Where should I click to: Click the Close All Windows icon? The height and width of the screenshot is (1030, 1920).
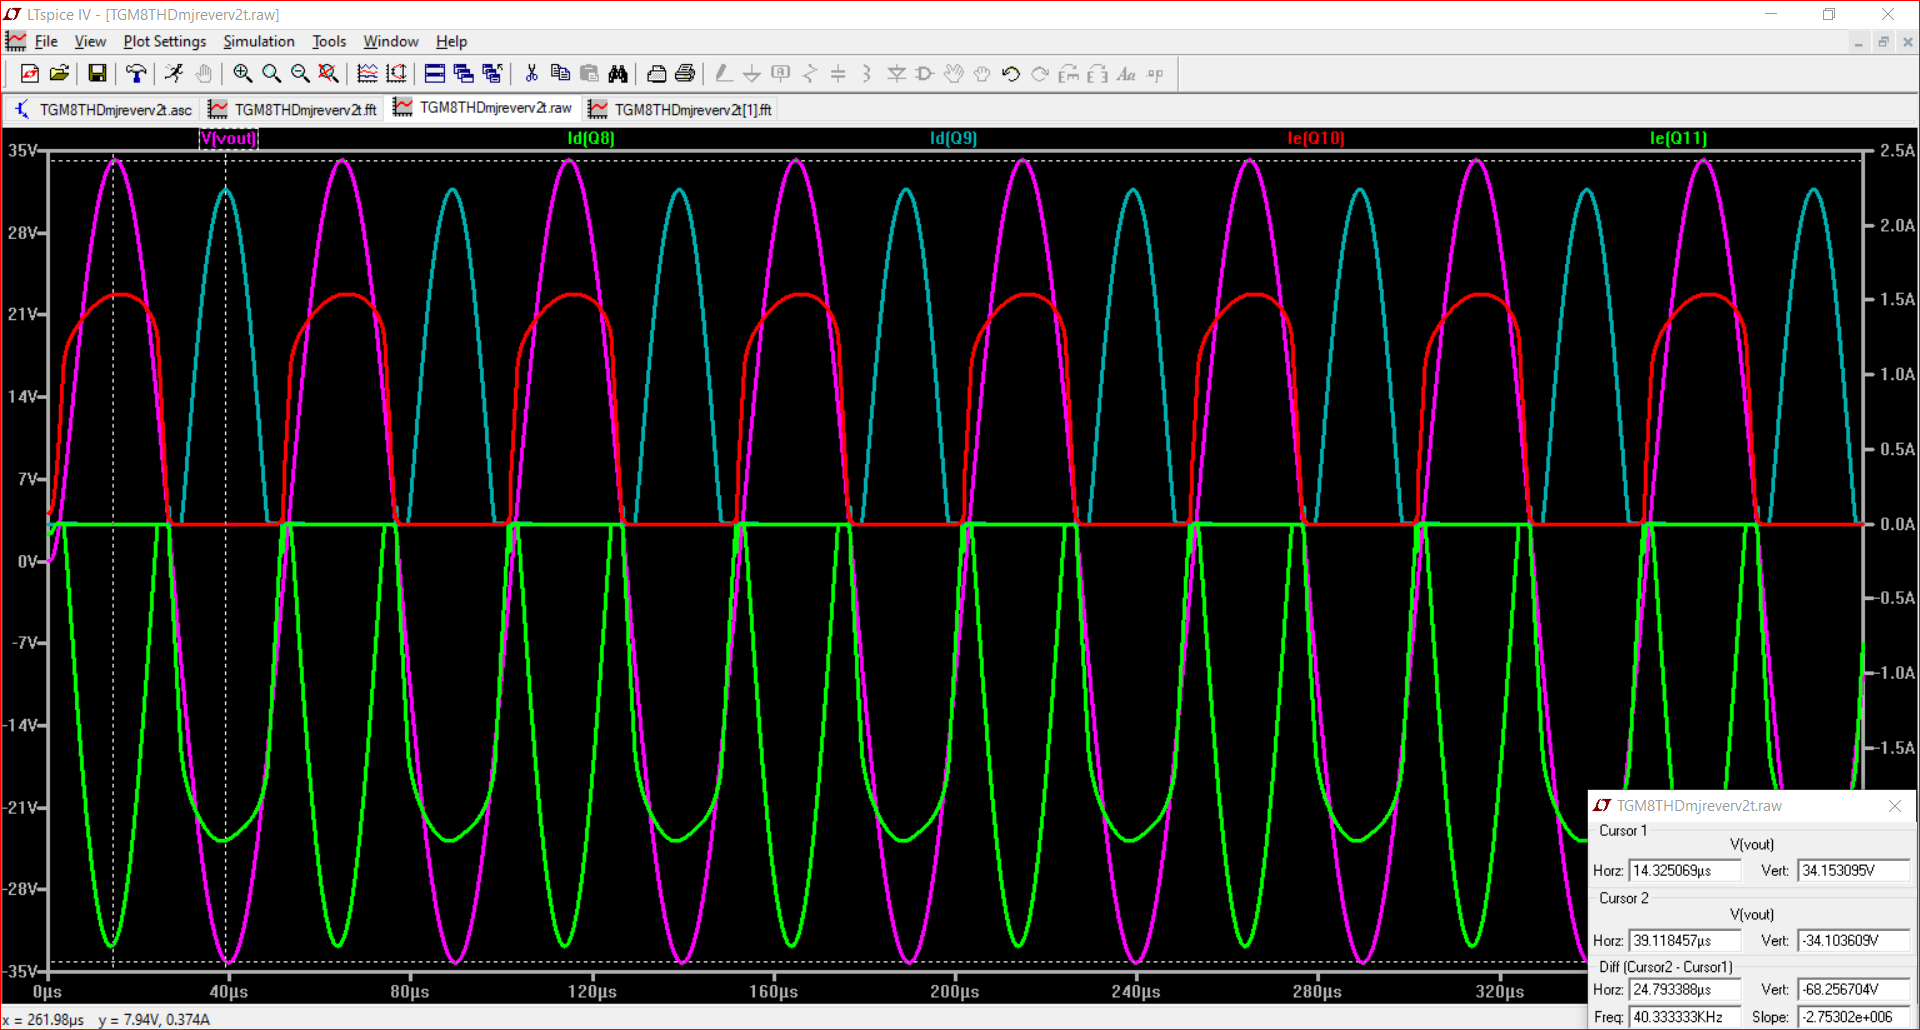pos(492,74)
